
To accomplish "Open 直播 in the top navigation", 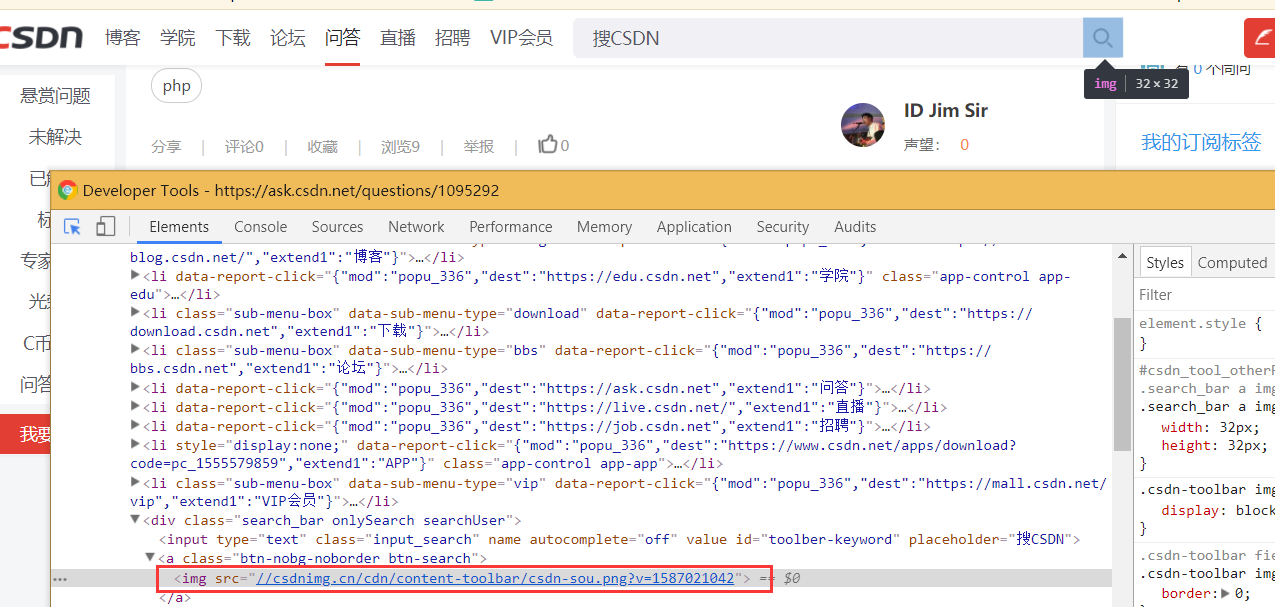I will coord(398,38).
